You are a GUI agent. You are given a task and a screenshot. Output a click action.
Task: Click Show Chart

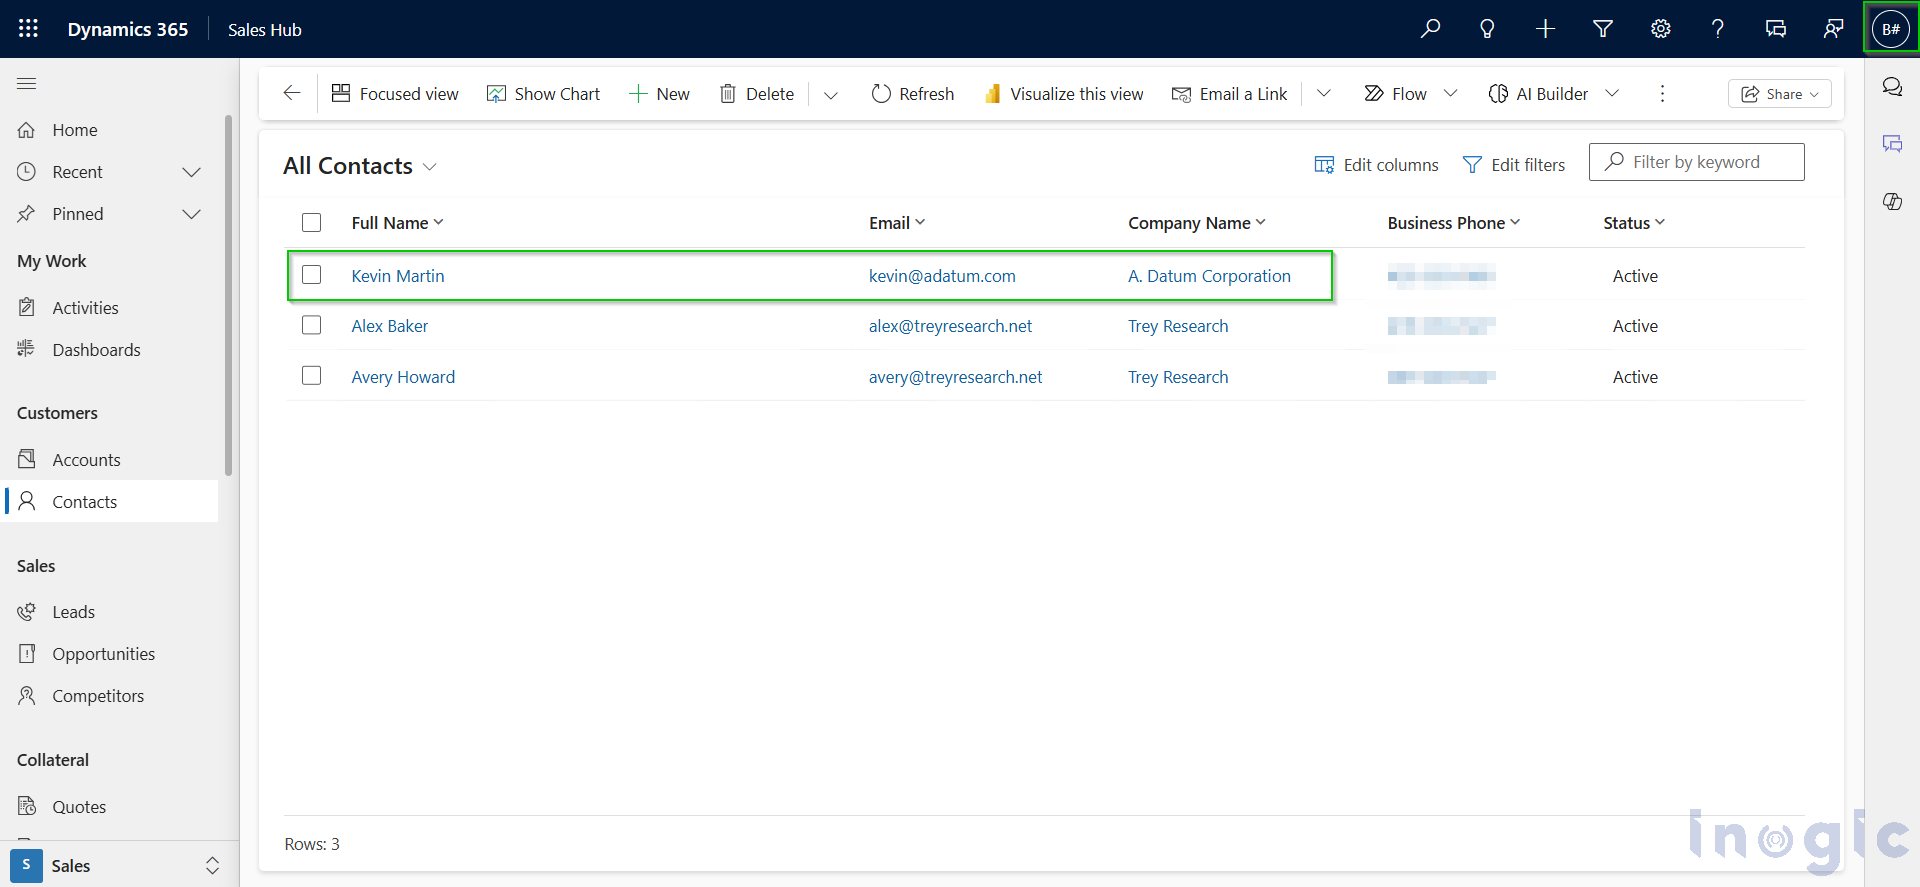(543, 93)
